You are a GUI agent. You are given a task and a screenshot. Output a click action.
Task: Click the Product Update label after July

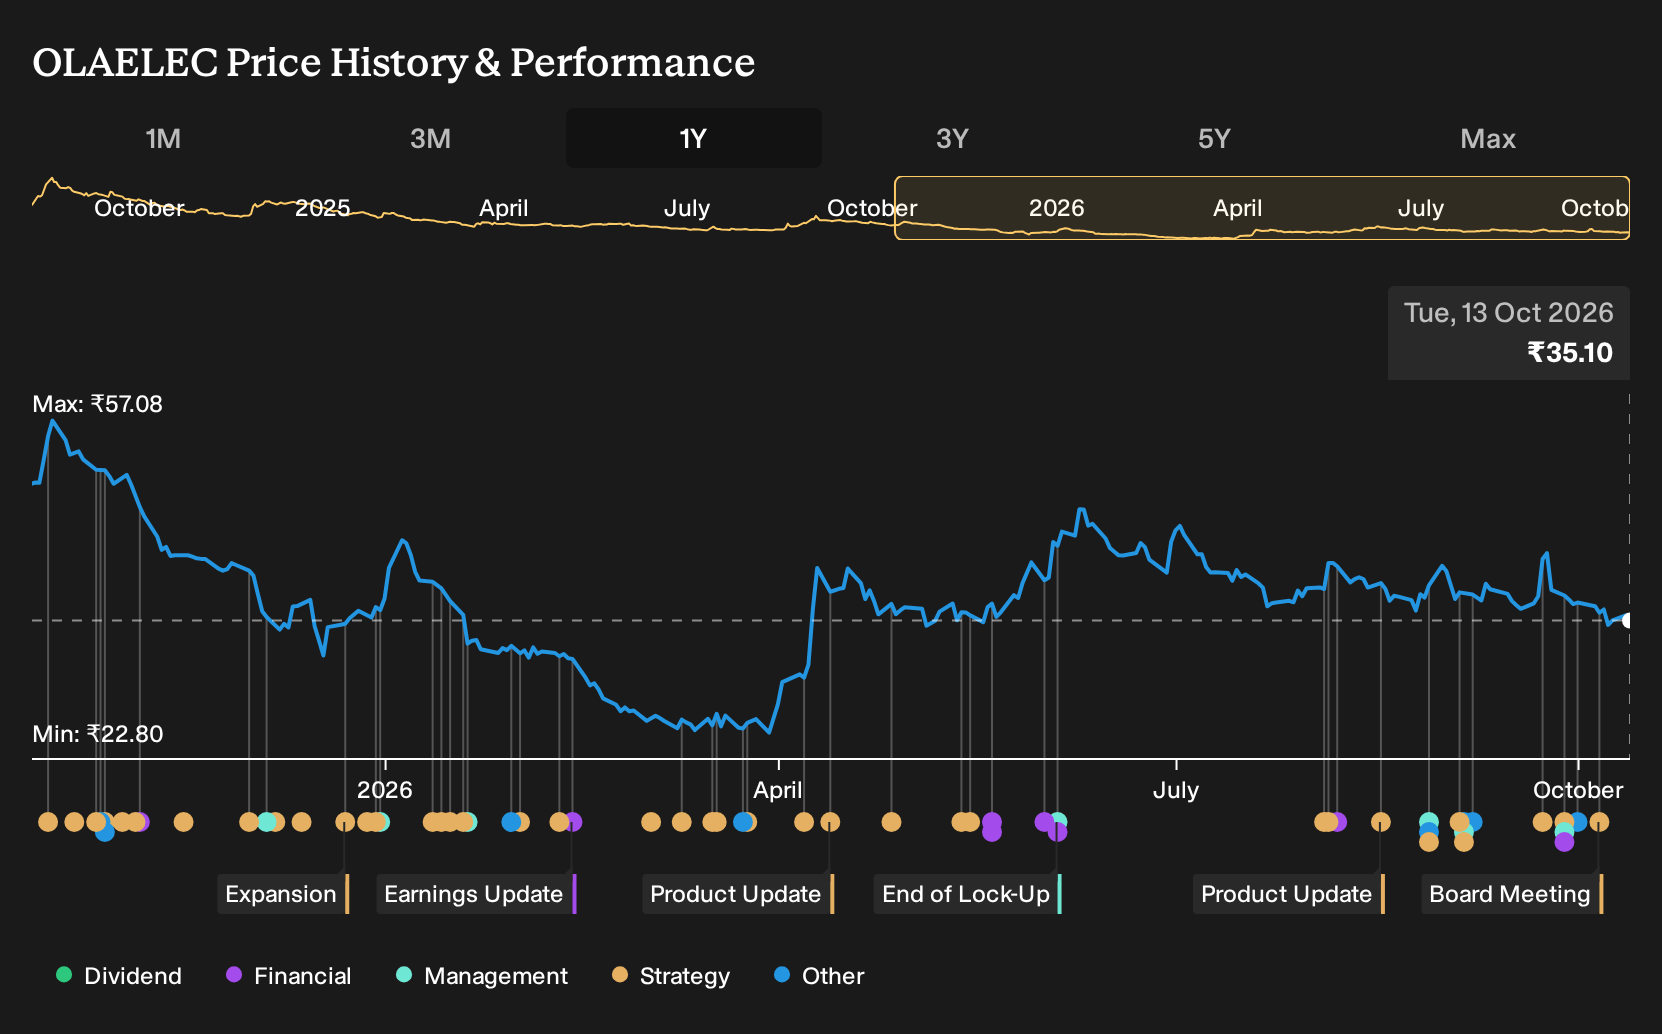click(x=1289, y=894)
